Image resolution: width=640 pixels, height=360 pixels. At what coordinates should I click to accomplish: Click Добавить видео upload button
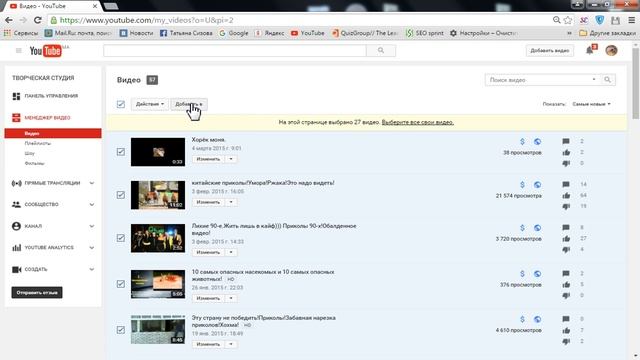coord(549,51)
